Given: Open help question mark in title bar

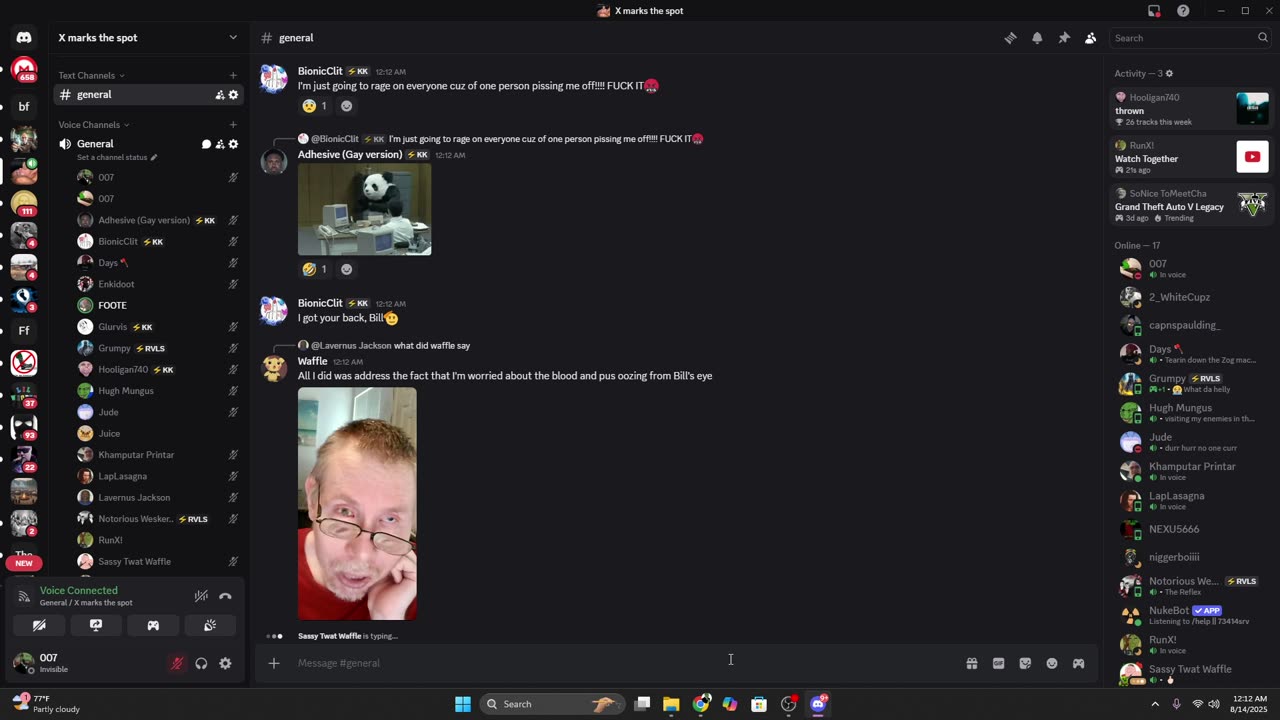Looking at the screenshot, I should [x=1183, y=11].
